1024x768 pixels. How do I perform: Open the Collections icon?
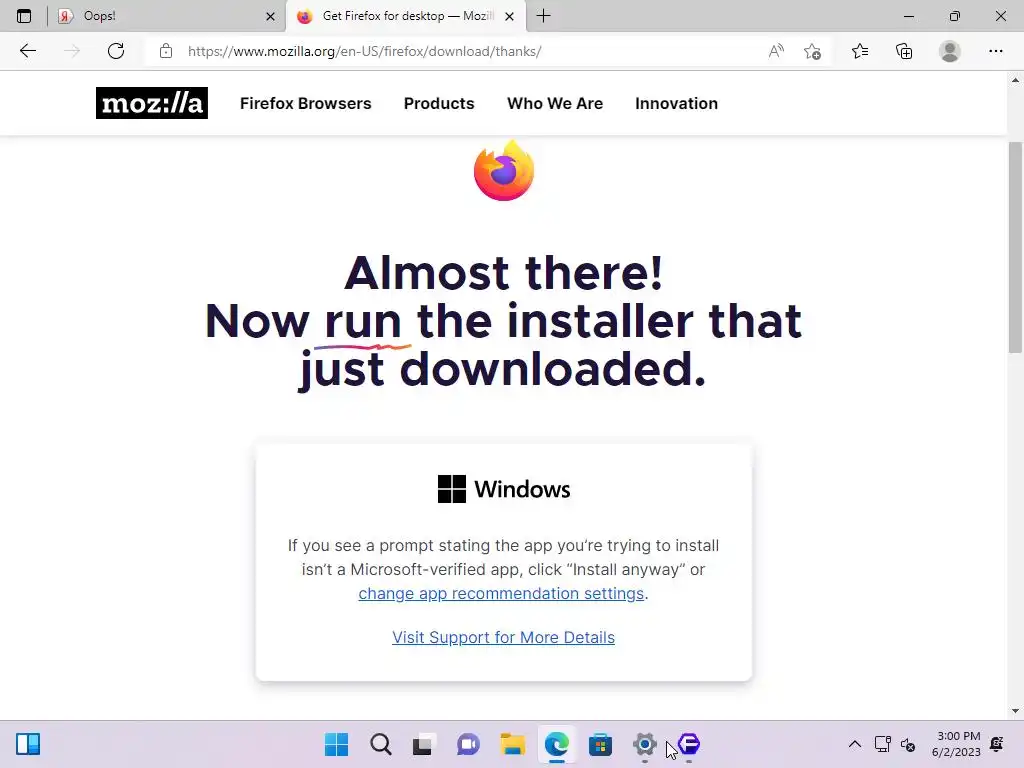coord(904,51)
